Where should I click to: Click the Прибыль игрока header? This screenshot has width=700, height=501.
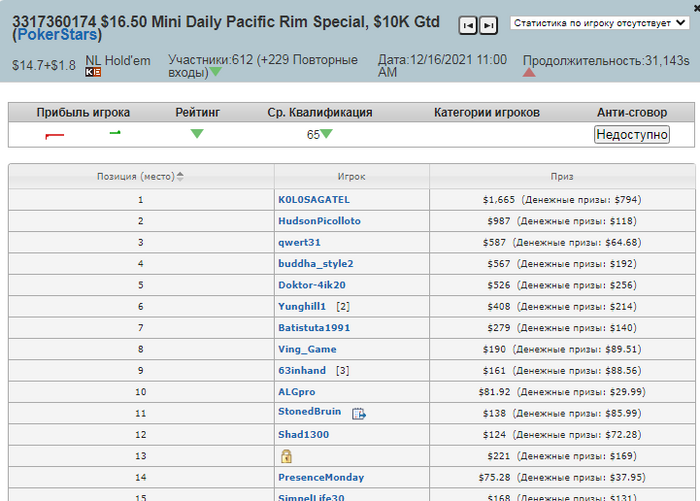(83, 113)
